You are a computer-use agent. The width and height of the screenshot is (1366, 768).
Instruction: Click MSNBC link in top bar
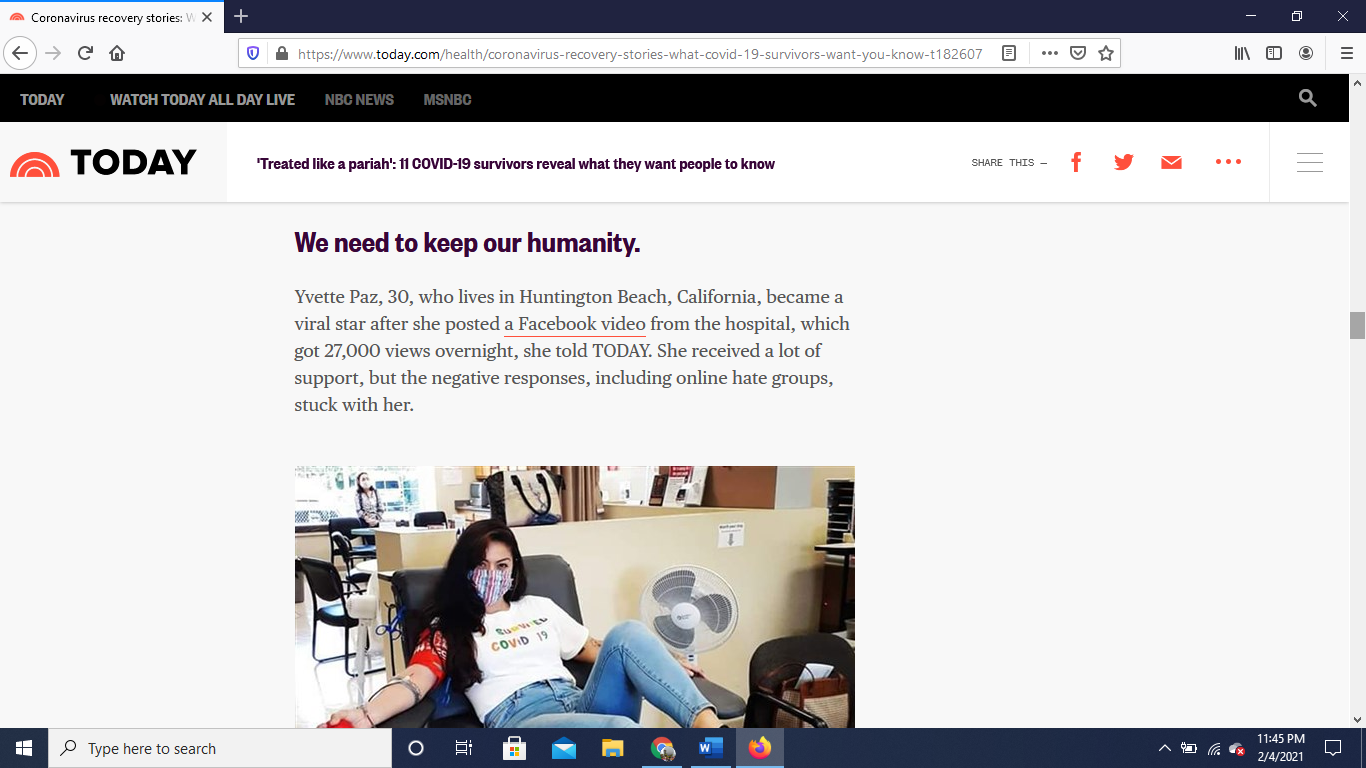[x=447, y=100]
